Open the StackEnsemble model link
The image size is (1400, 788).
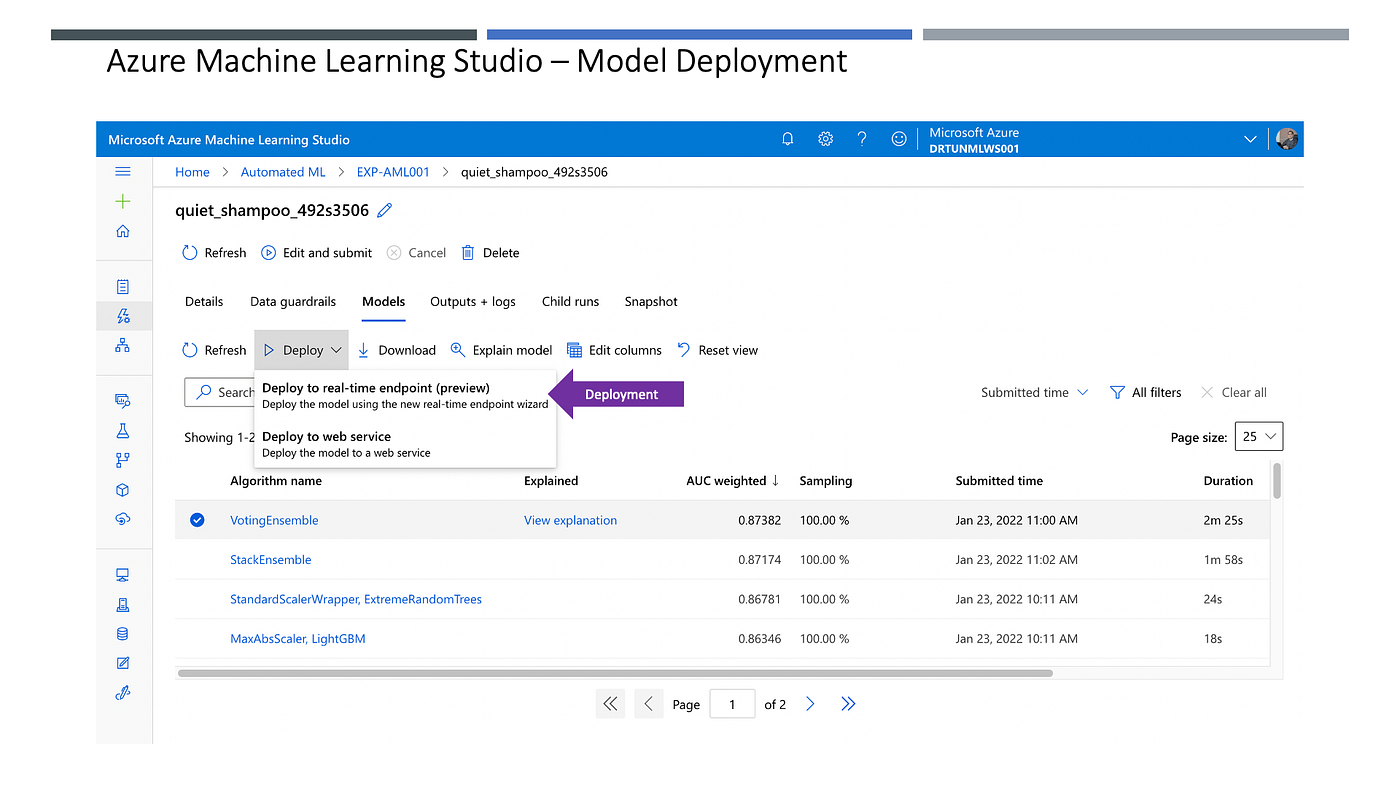point(271,560)
